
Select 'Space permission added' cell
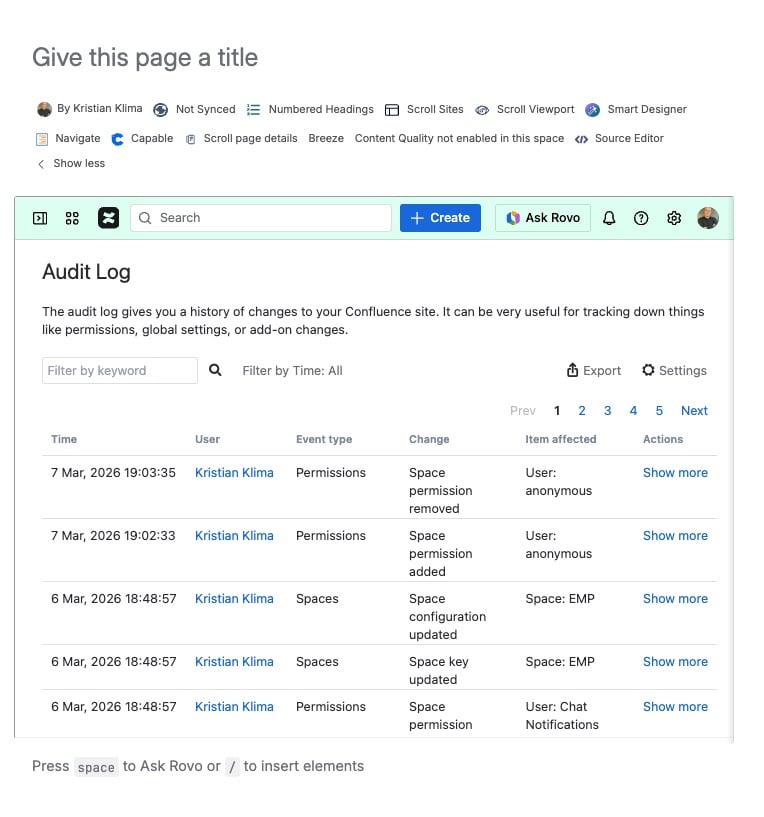(x=440, y=553)
